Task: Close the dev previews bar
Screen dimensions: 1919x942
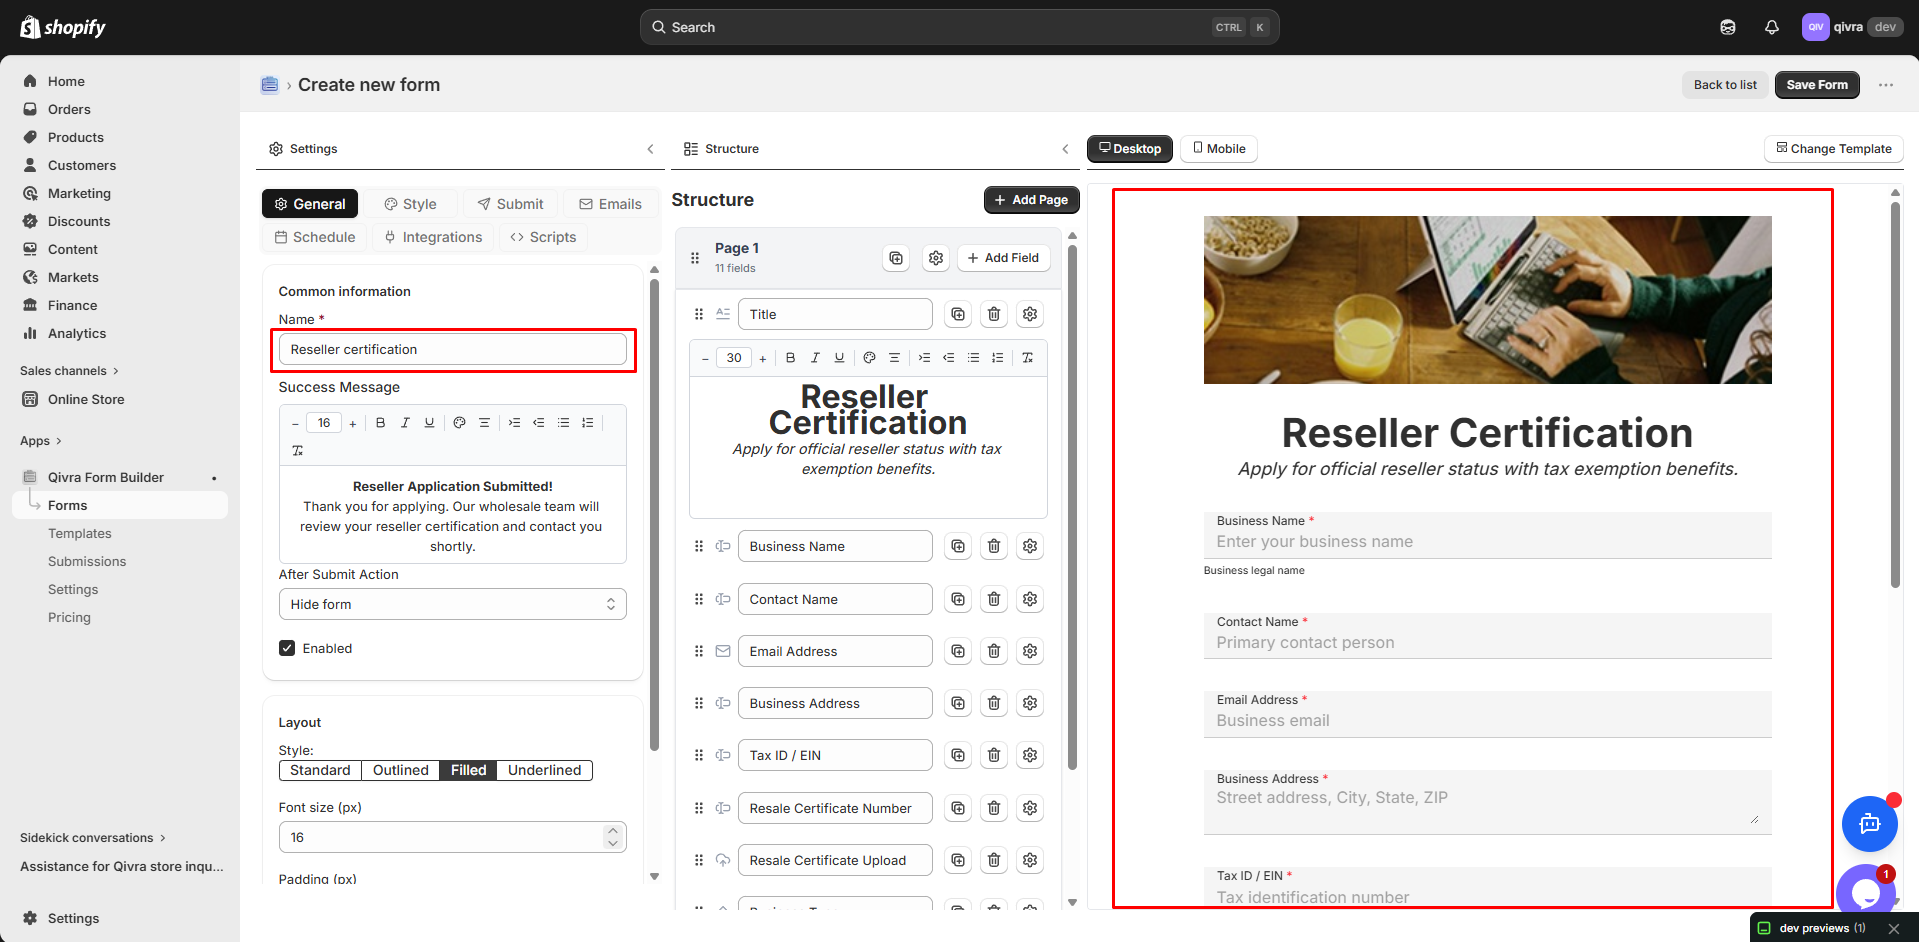Action: [x=1894, y=928]
